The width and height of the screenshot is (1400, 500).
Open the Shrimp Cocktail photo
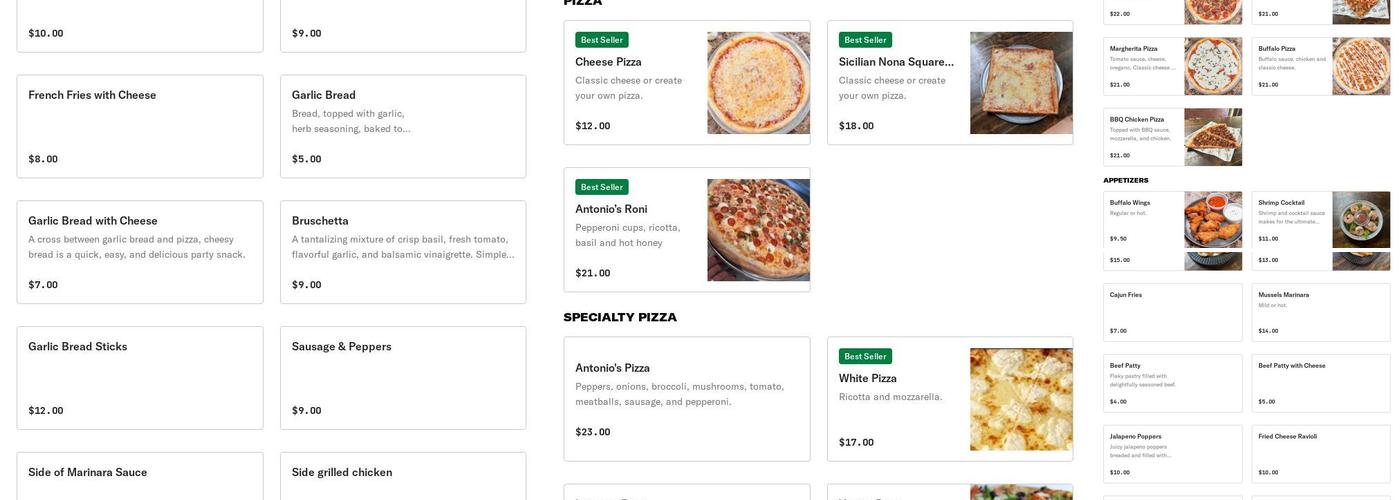coord(1360,220)
